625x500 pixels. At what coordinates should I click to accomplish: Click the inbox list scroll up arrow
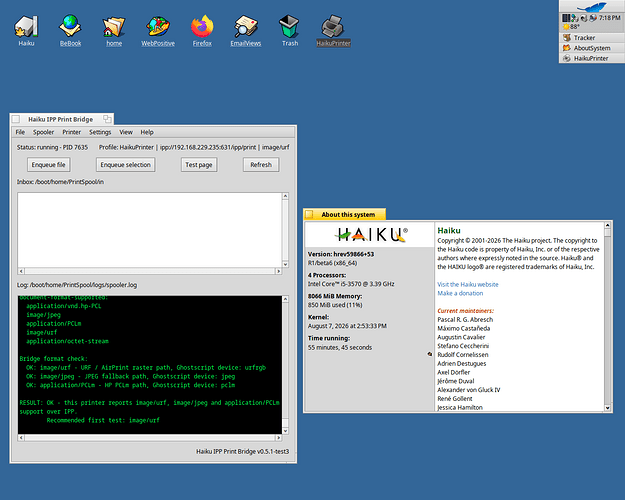285,196
